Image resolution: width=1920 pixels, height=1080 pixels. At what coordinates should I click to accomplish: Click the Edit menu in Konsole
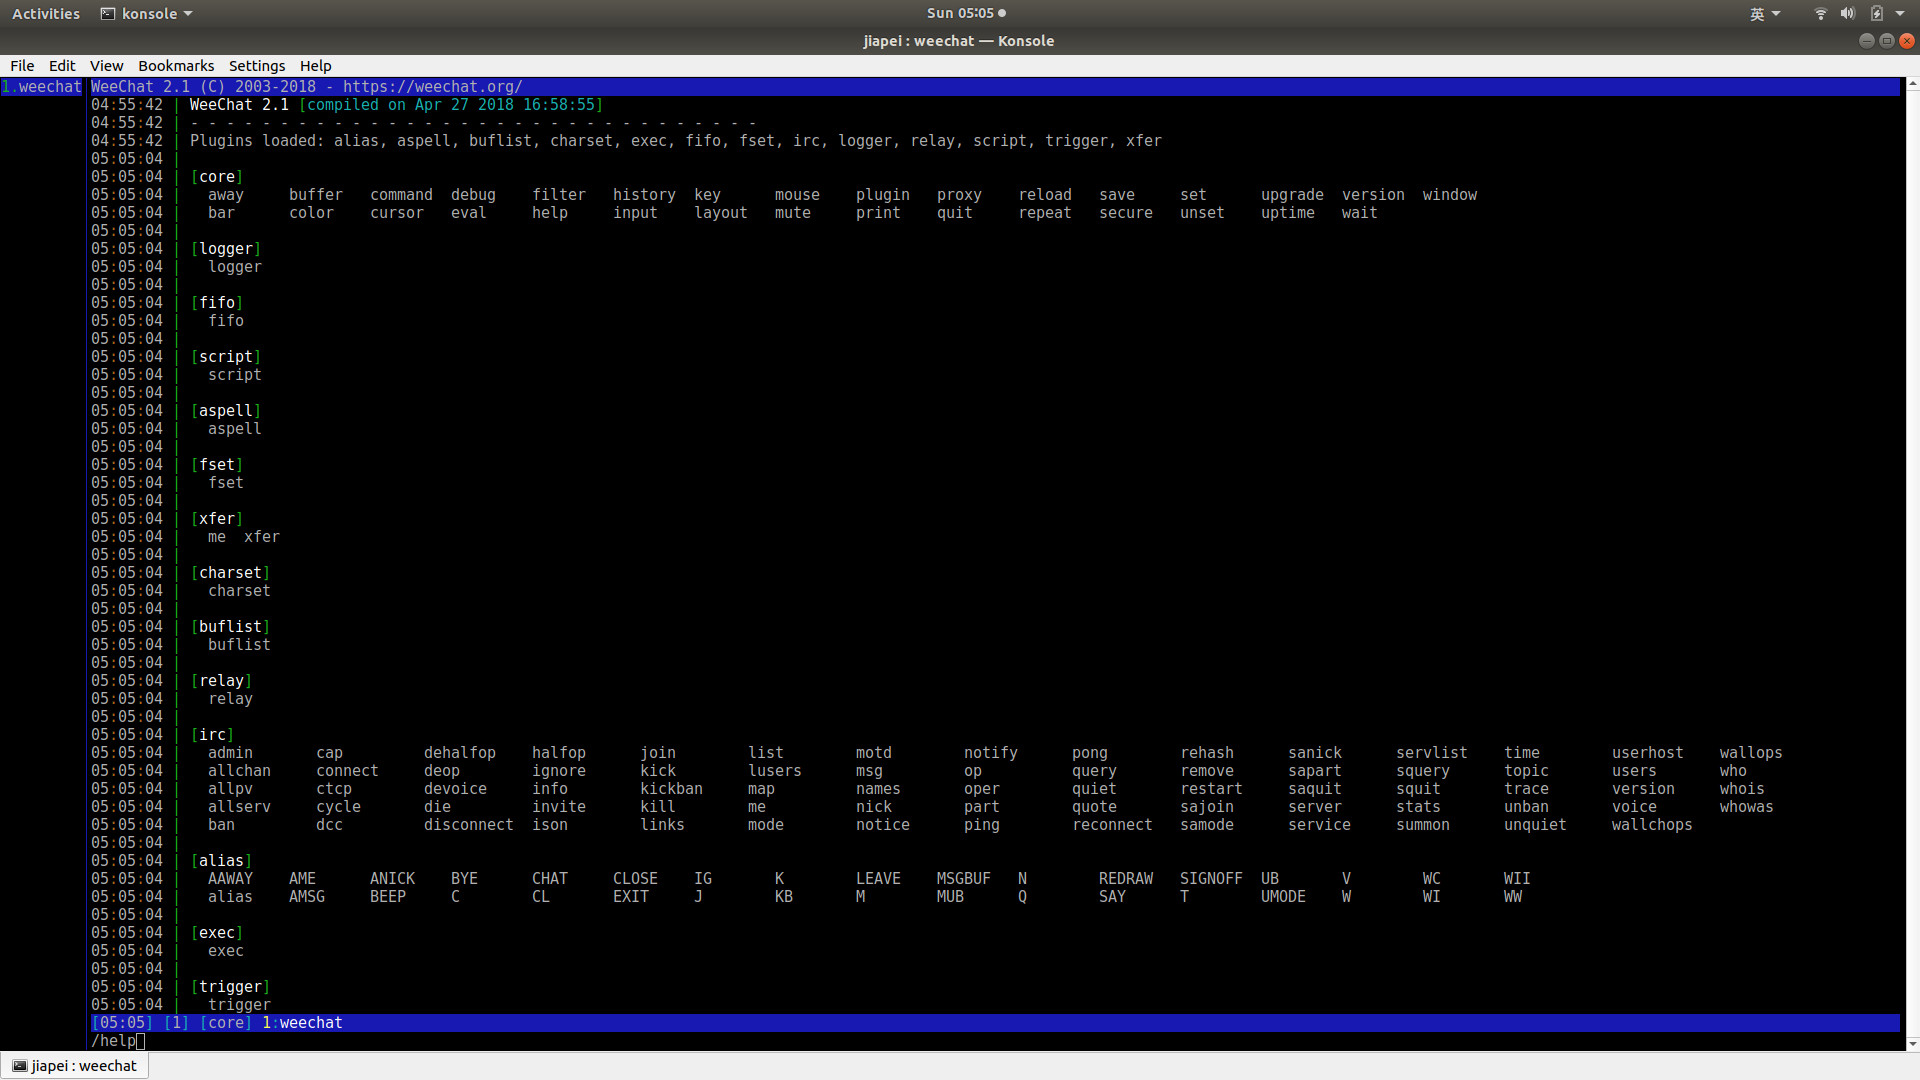(x=62, y=65)
